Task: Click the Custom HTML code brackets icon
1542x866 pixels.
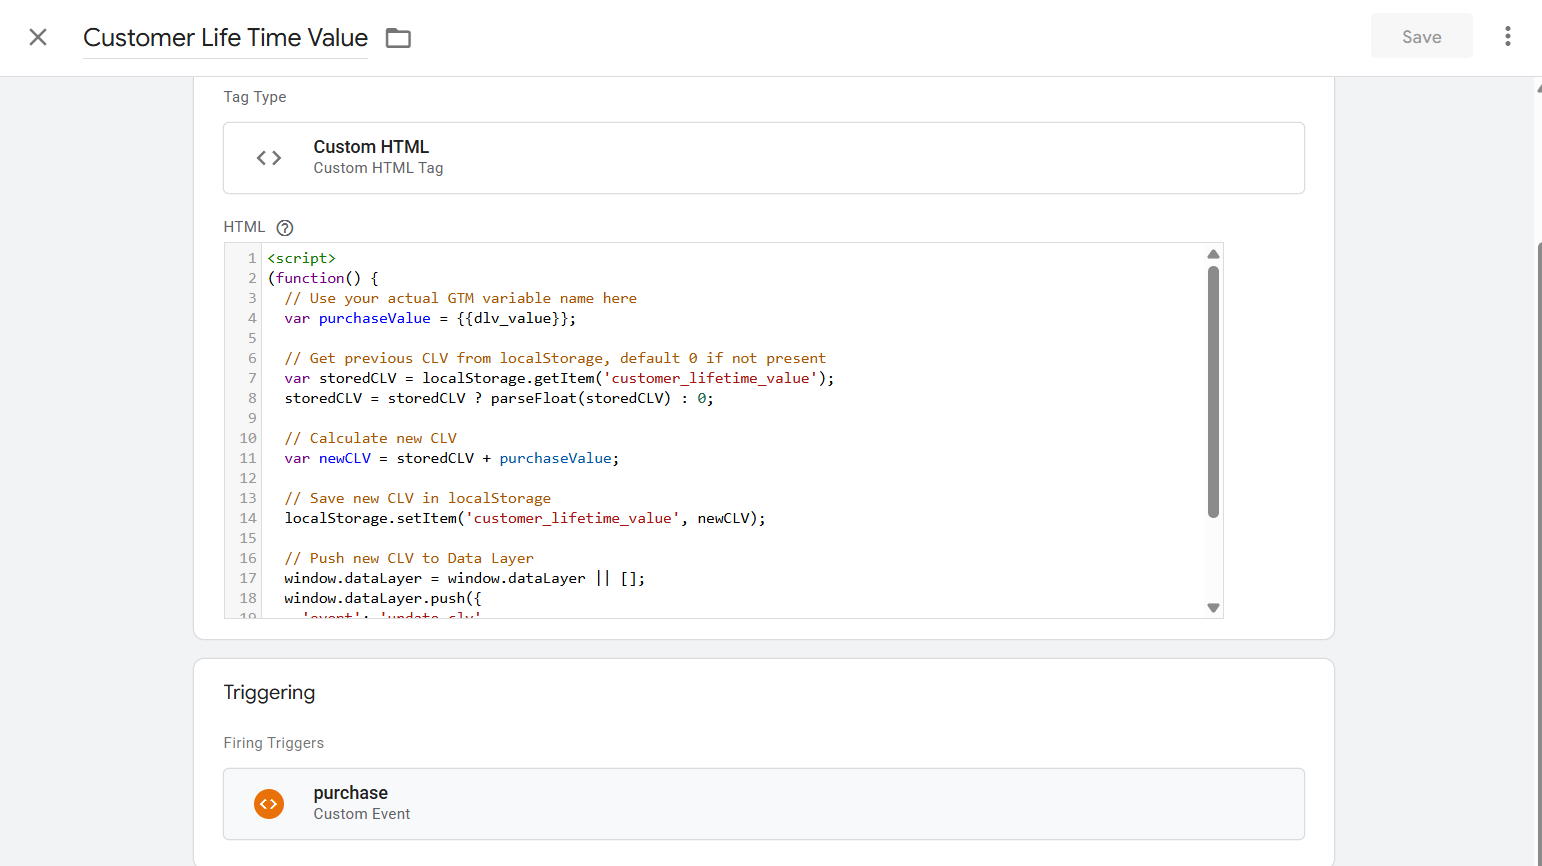Action: 269,158
